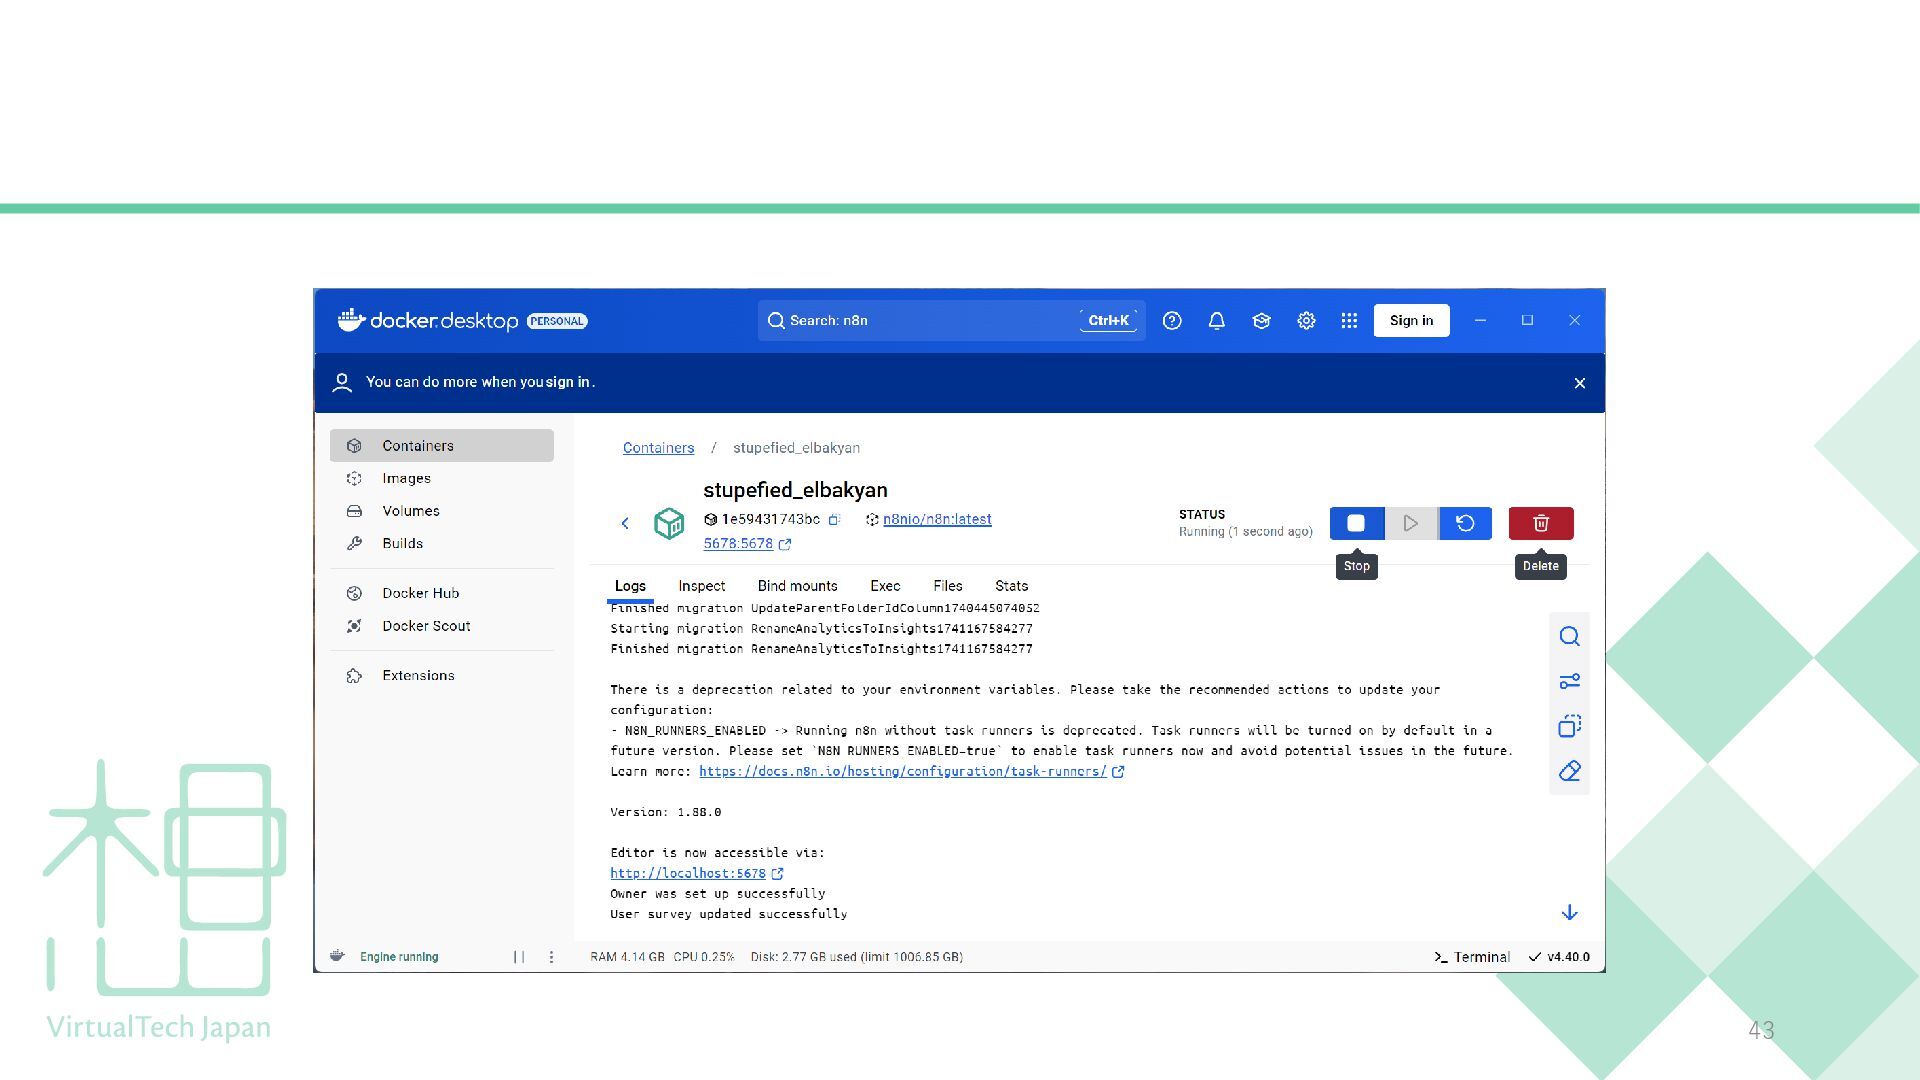
Task: Open the n8nio/n8n:latest image link
Action: pyautogui.click(x=936, y=519)
